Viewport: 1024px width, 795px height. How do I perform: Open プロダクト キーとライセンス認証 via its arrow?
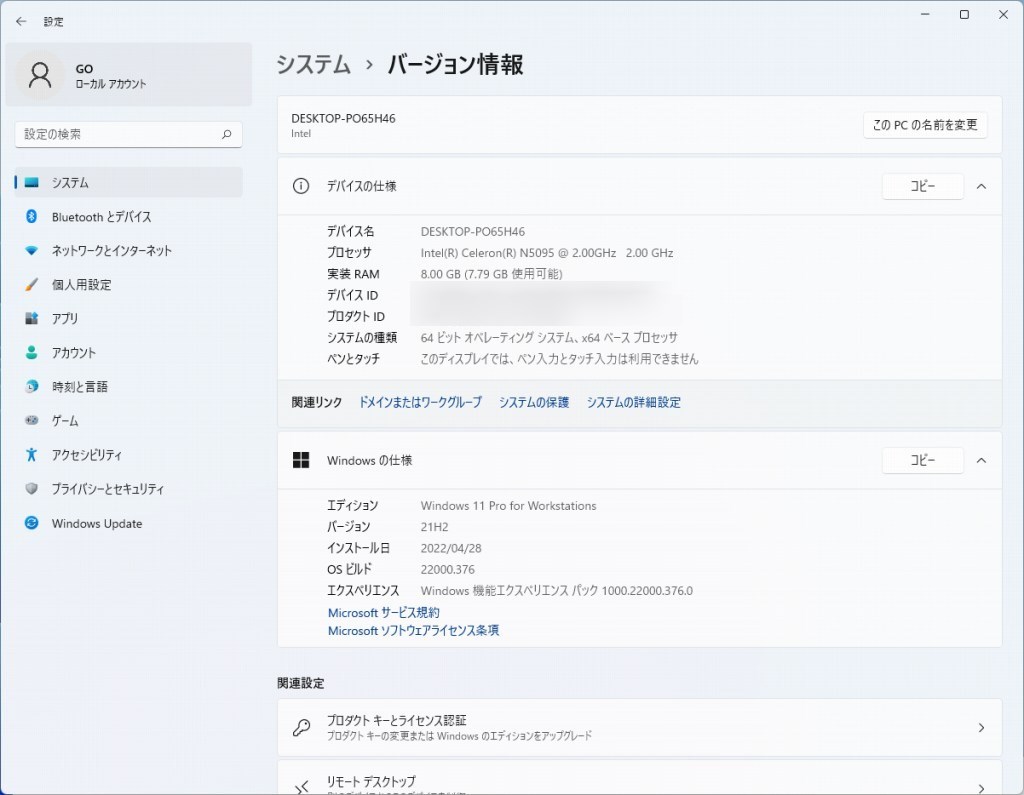coord(981,728)
